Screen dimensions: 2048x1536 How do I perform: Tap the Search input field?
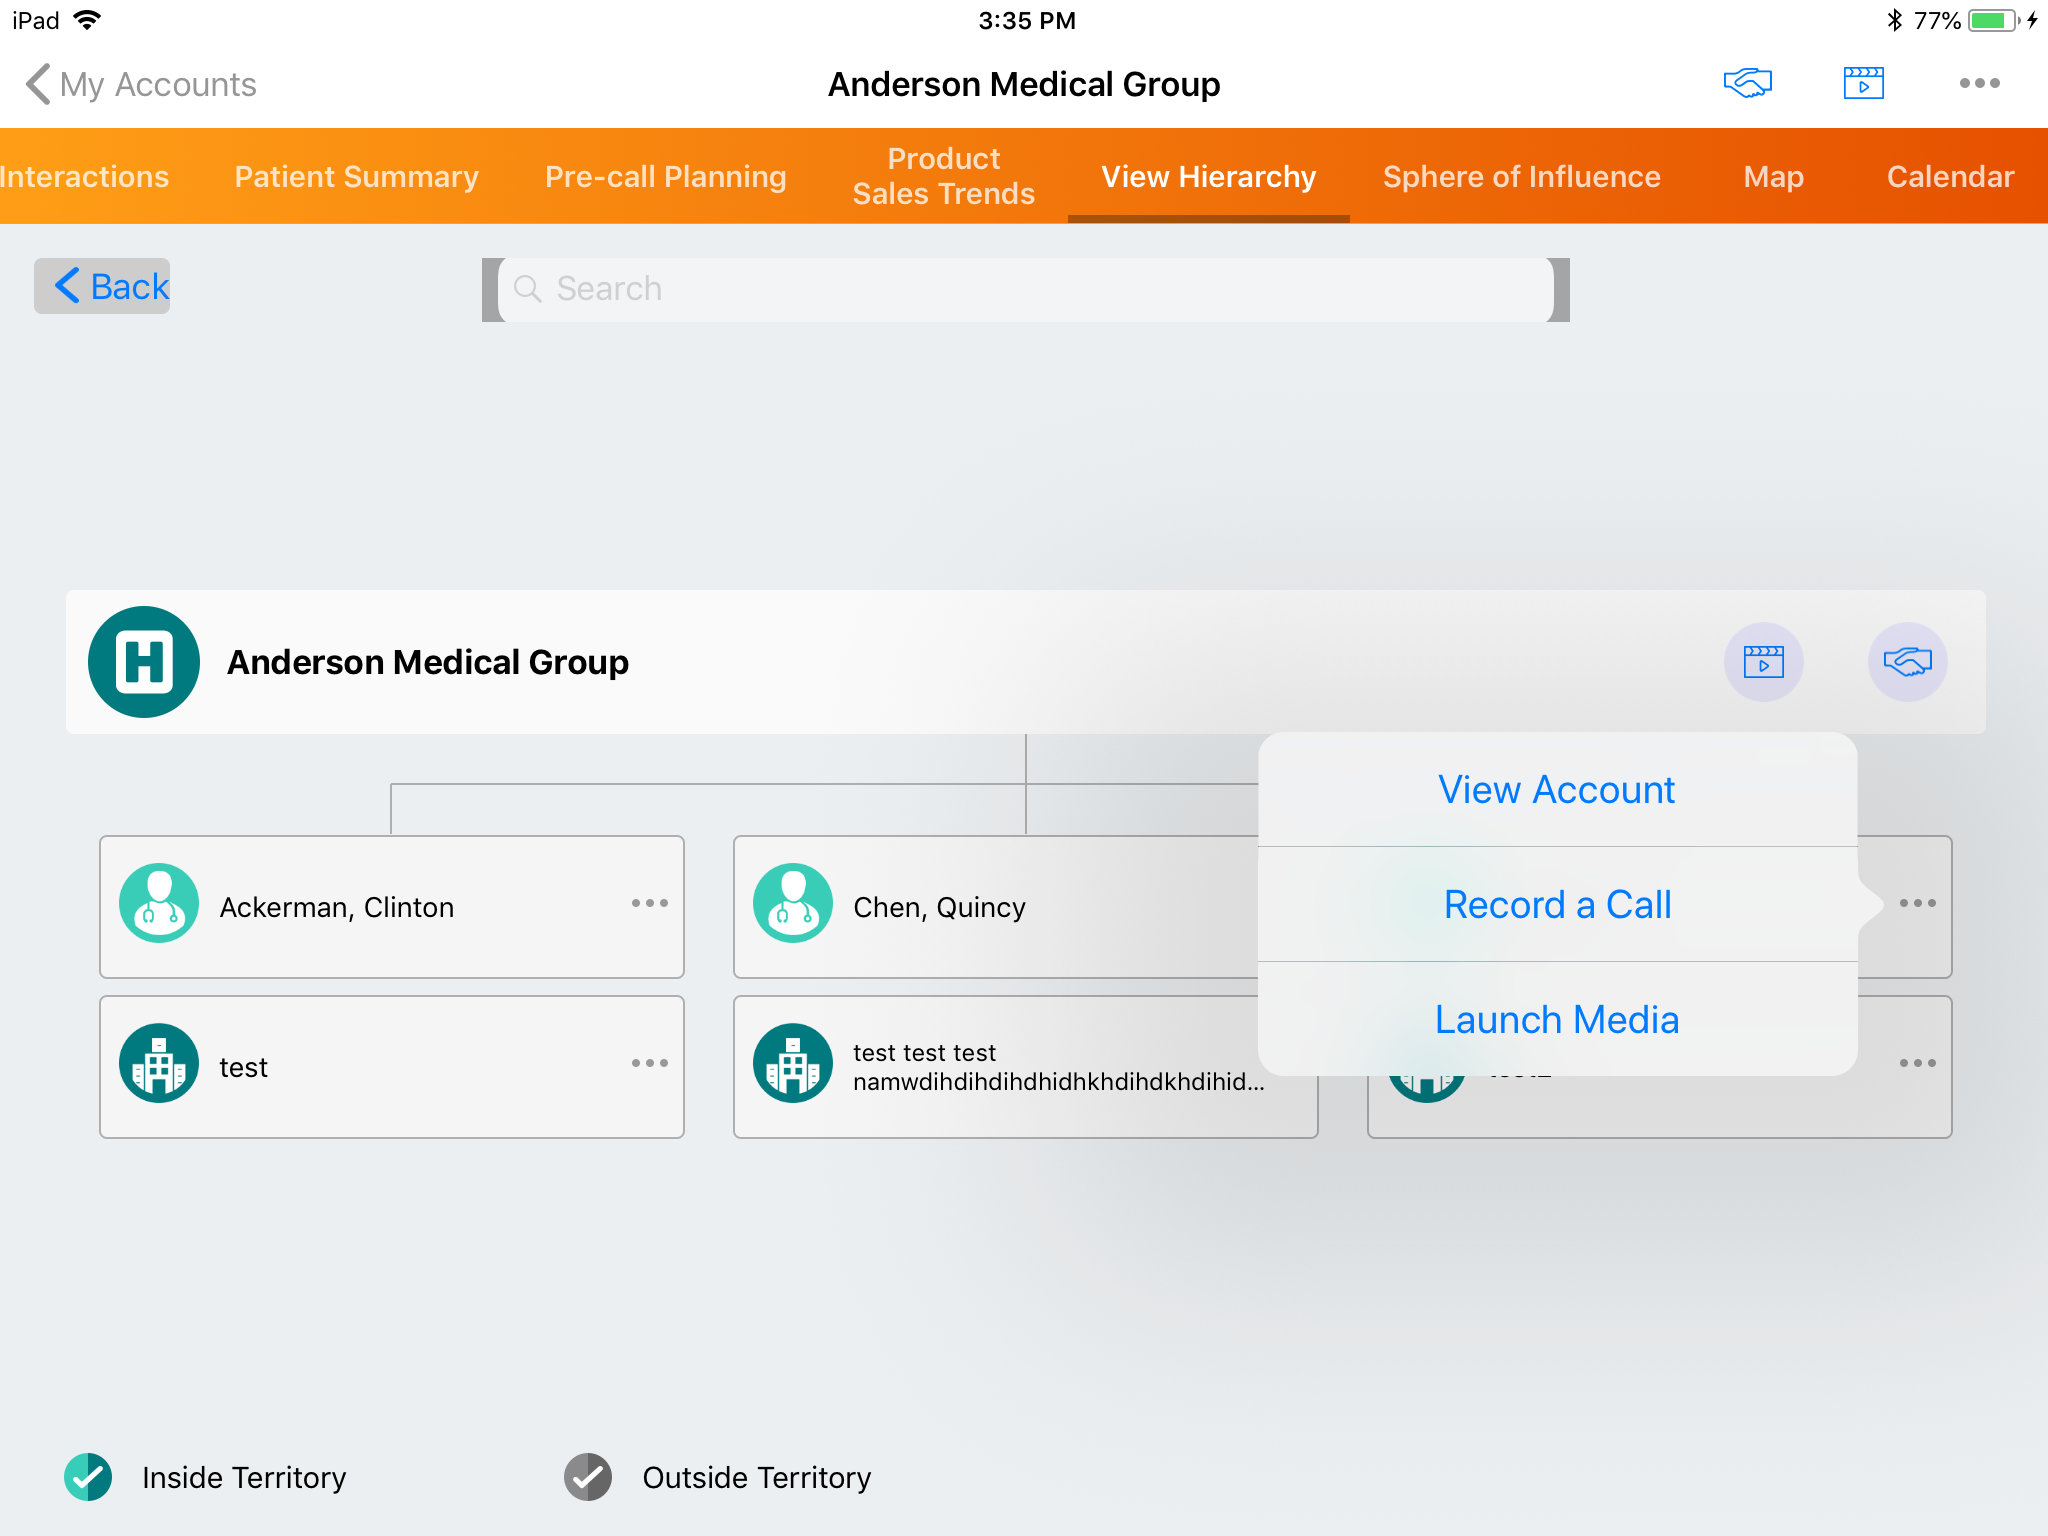pos(1025,289)
